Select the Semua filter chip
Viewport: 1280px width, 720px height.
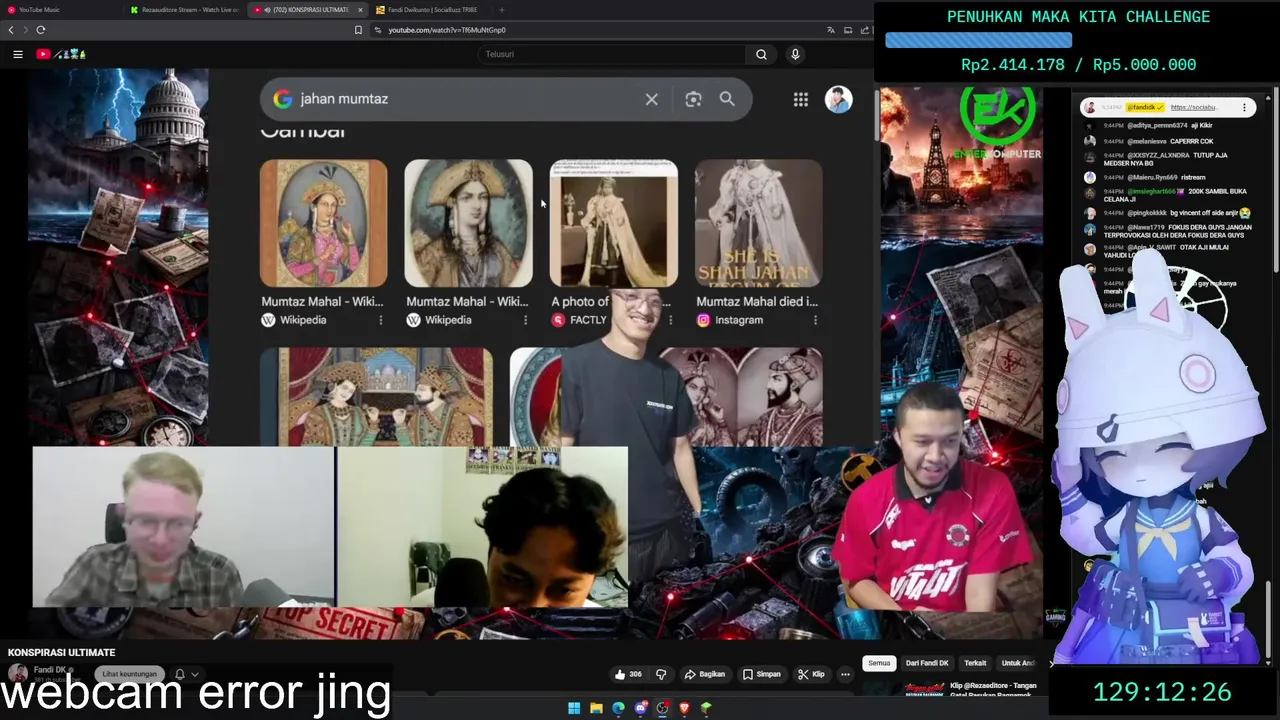(879, 663)
